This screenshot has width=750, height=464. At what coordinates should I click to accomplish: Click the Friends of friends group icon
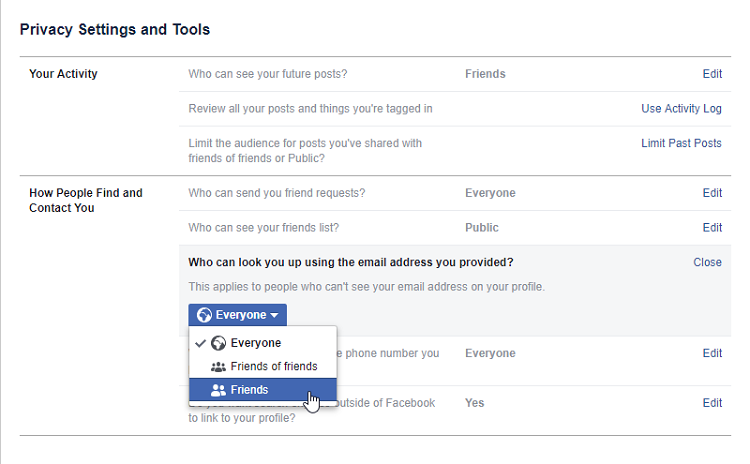218,367
